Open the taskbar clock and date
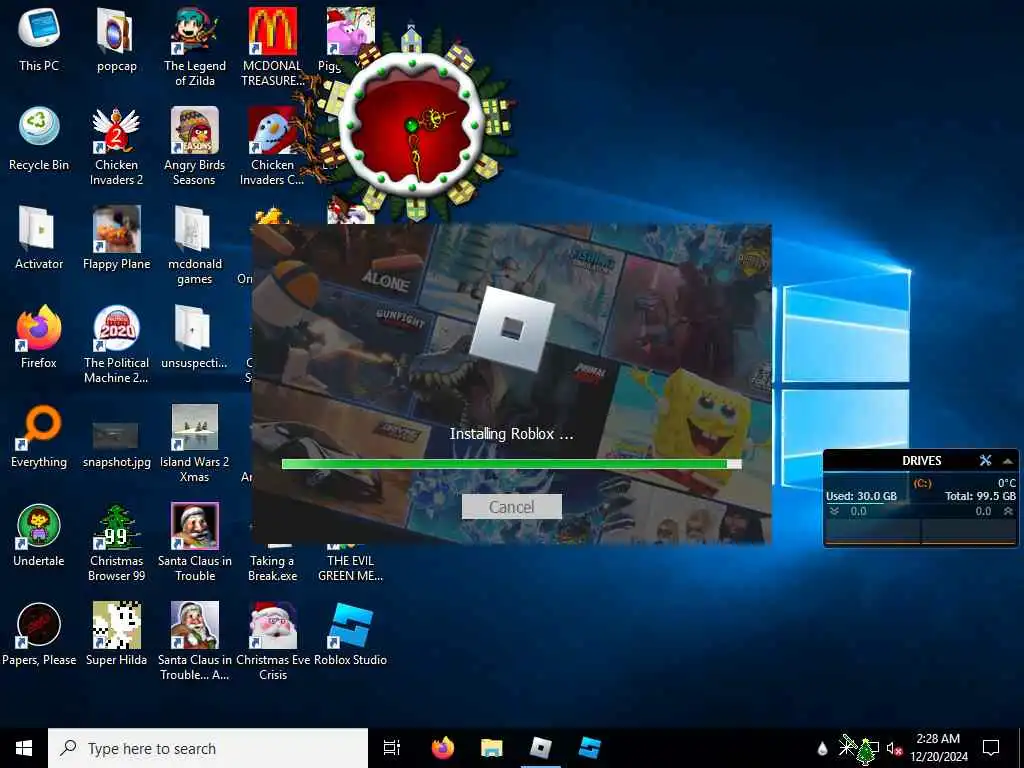 click(x=938, y=748)
